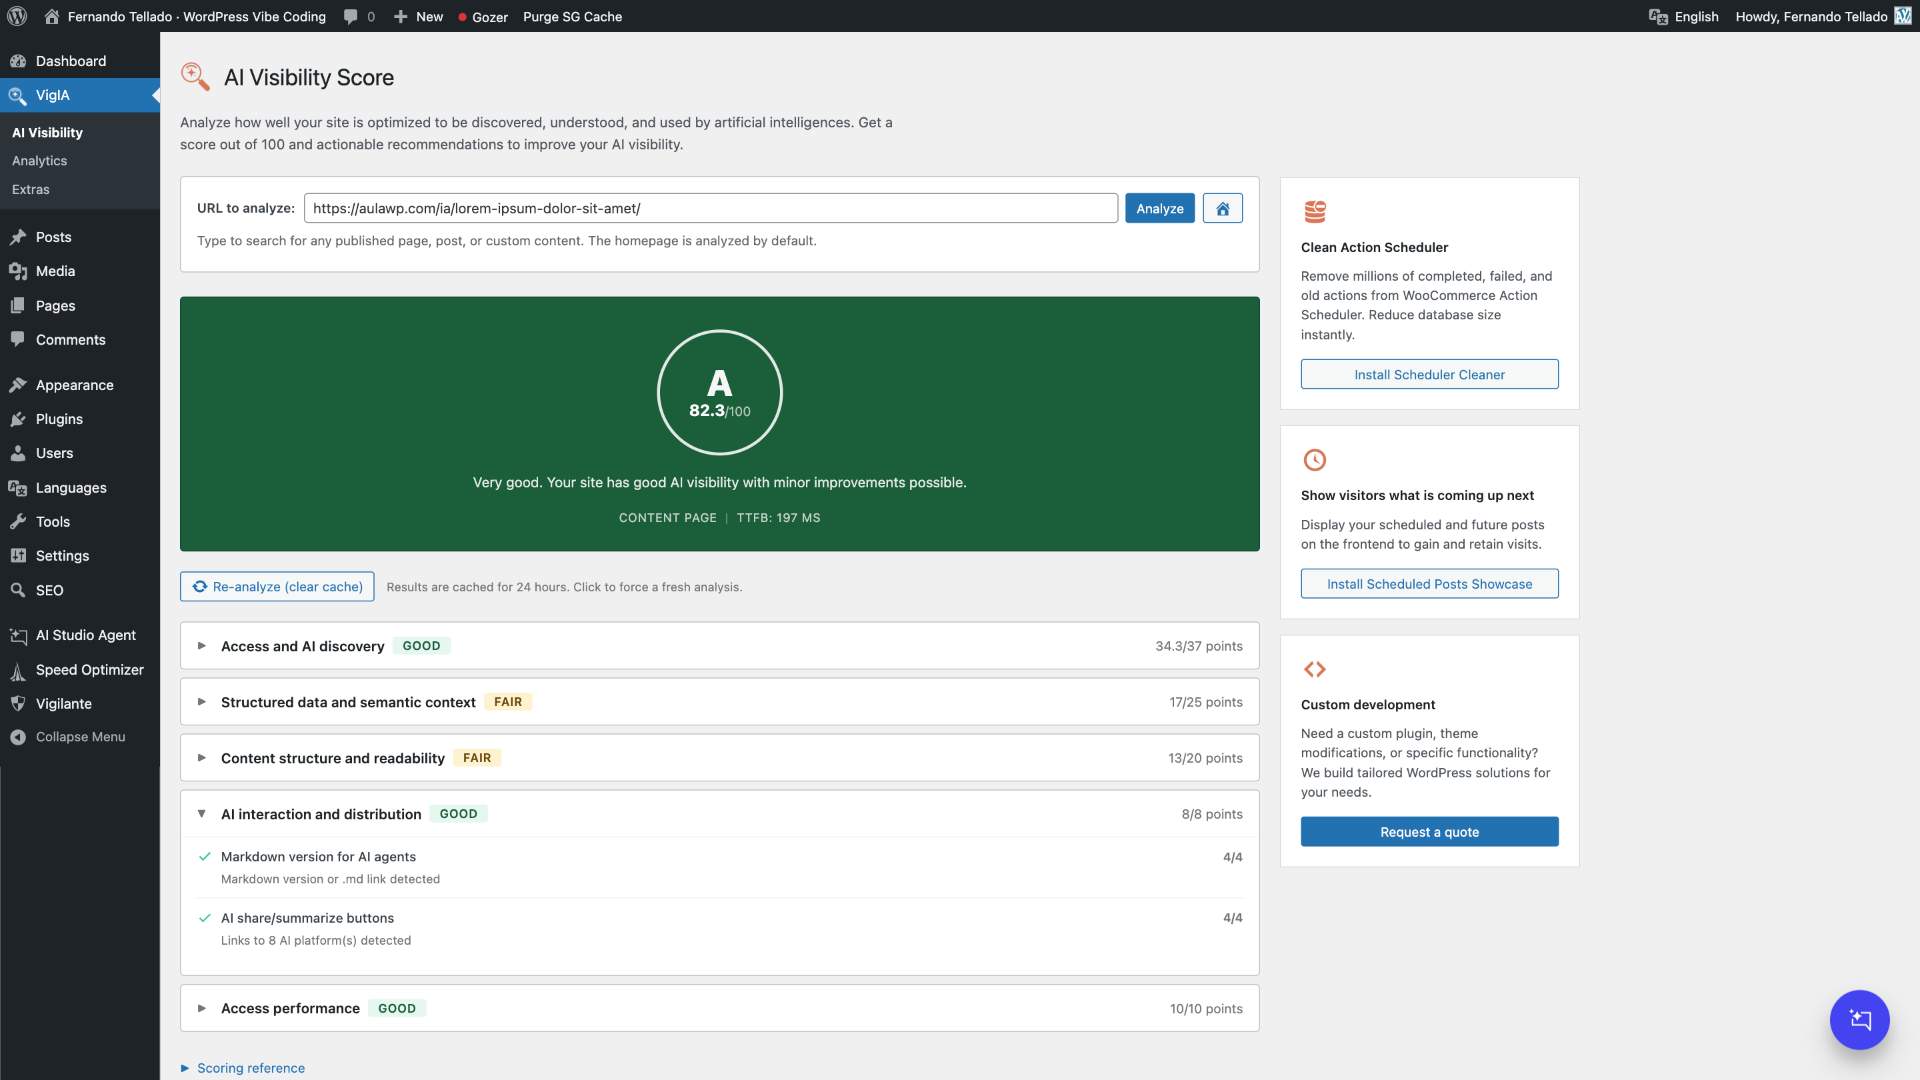The width and height of the screenshot is (1920, 1080).
Task: Click the translation icon next to English
Action: tap(1659, 16)
